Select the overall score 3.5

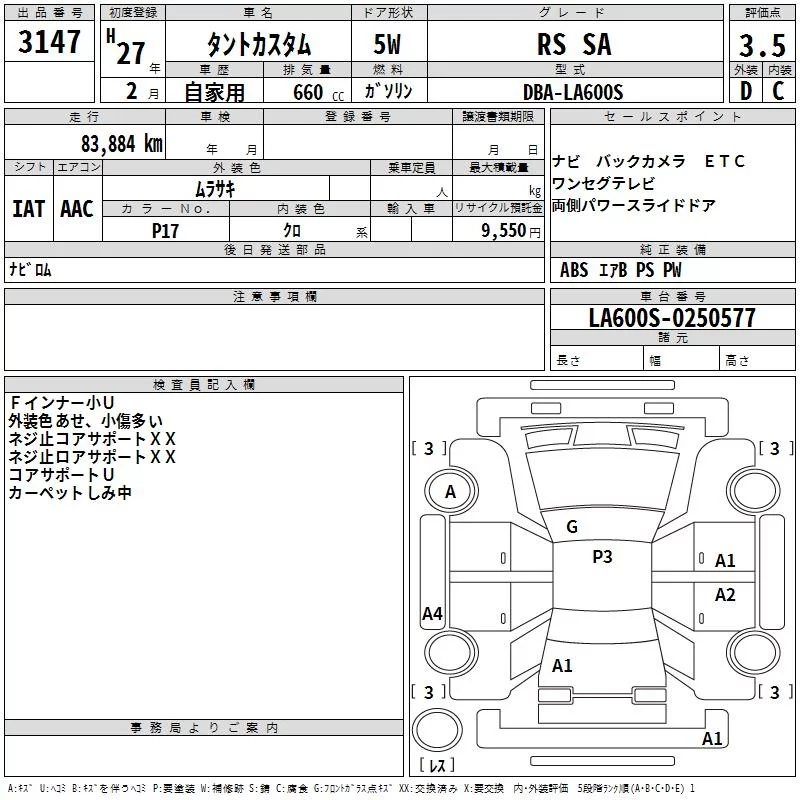coord(762,46)
